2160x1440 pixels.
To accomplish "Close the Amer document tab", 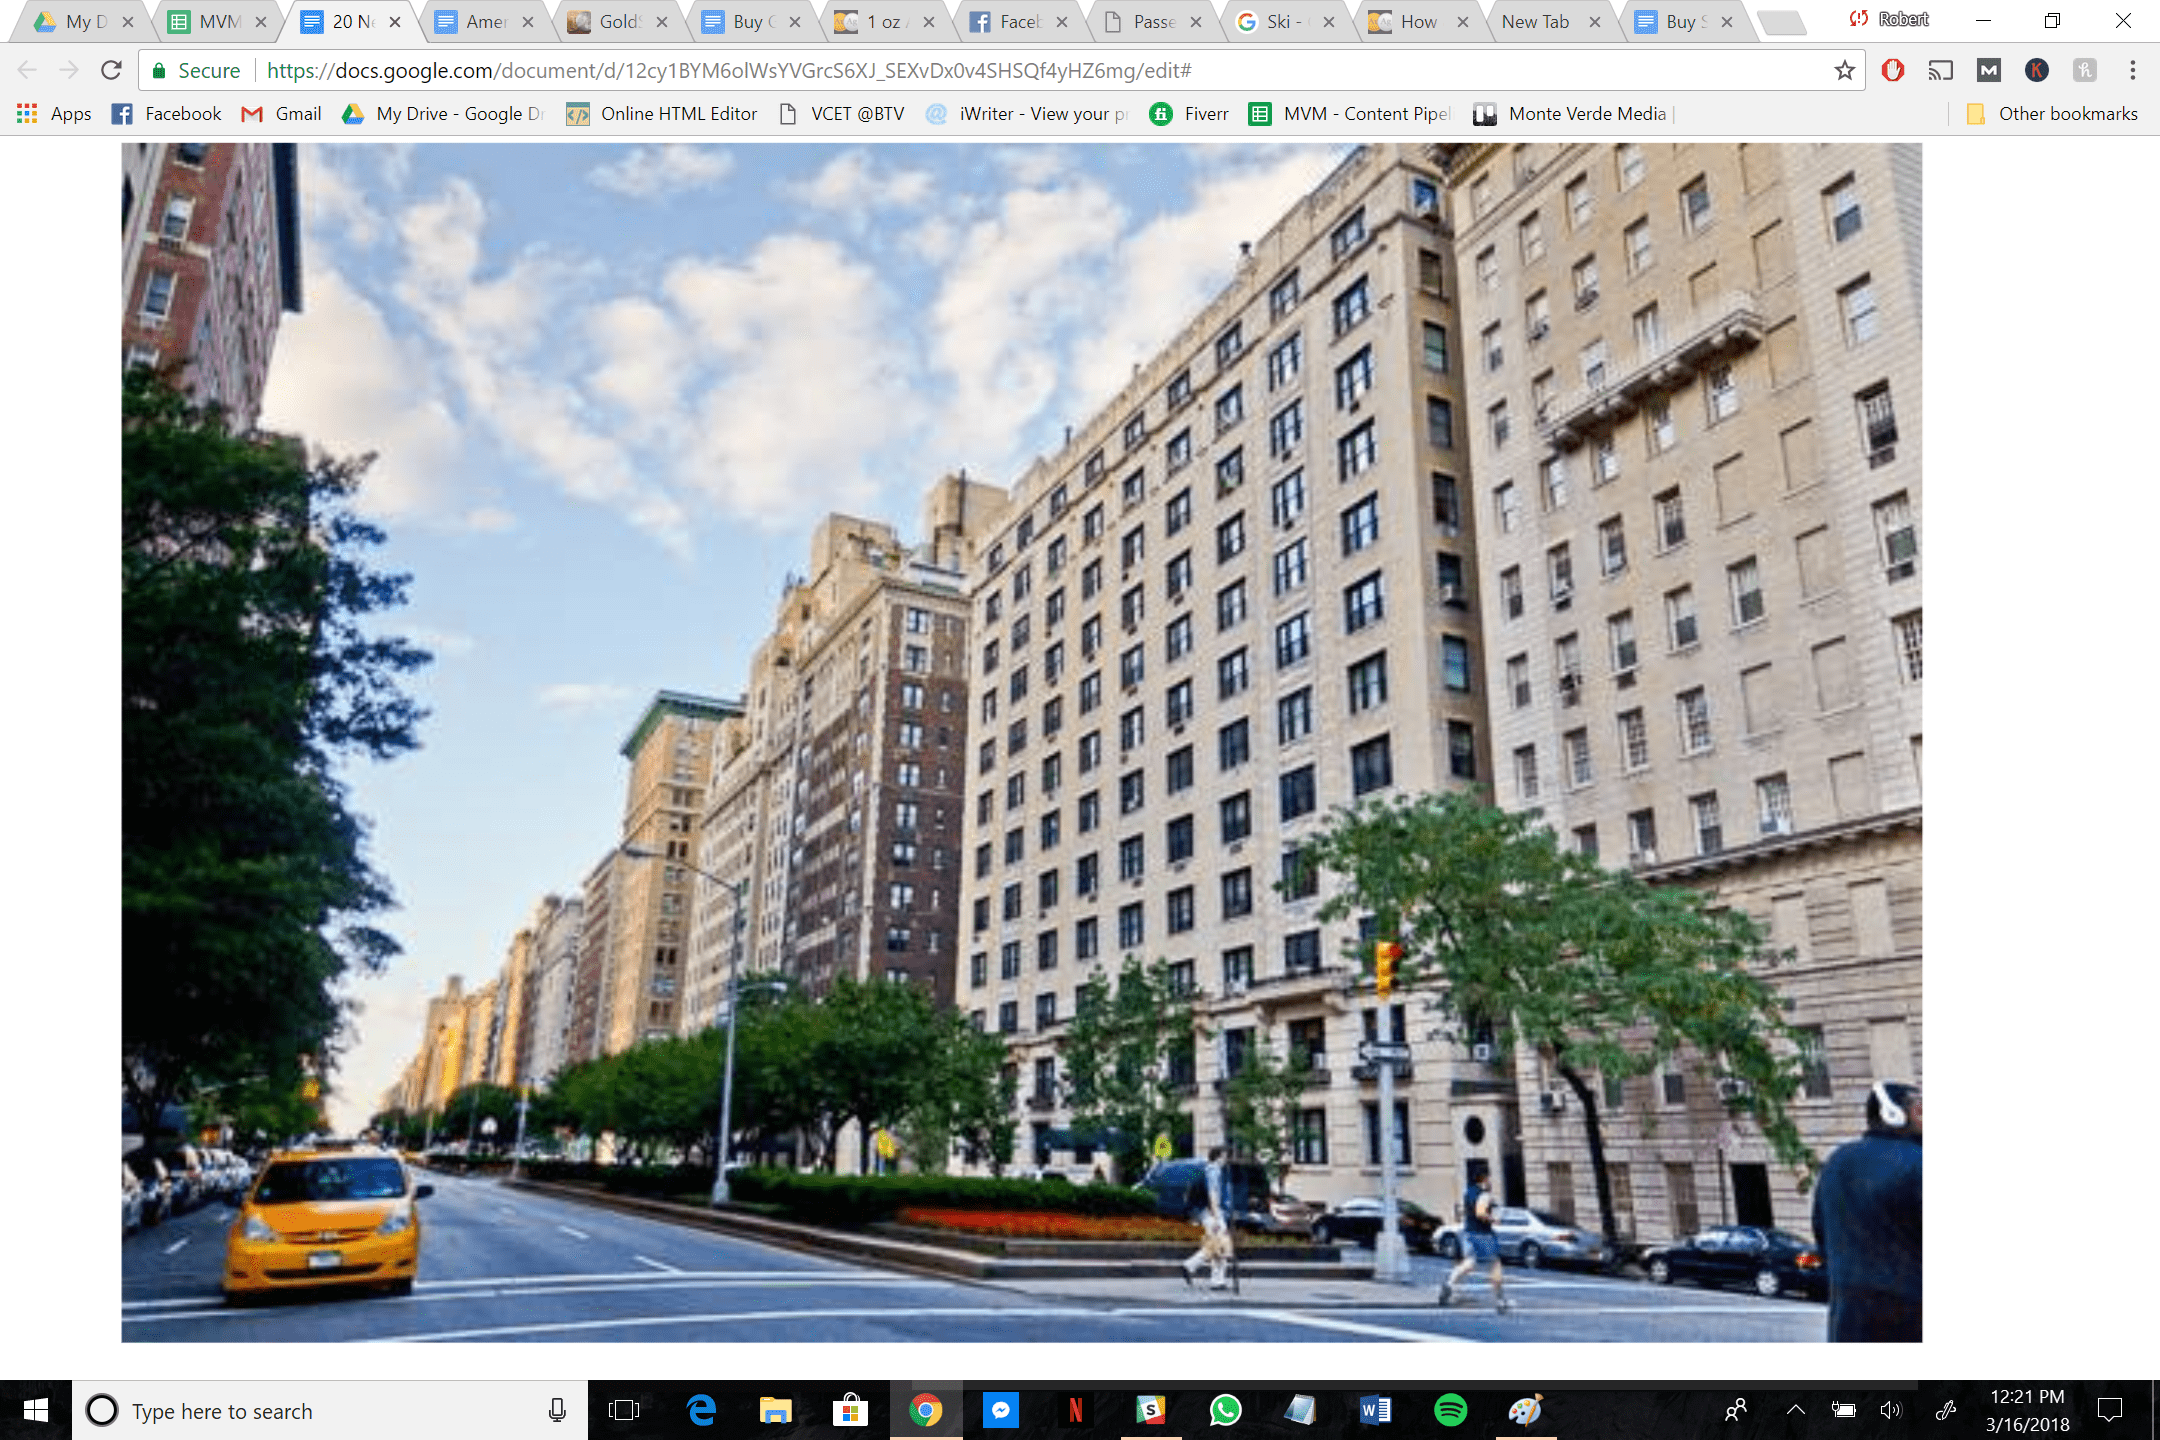I will tap(528, 22).
